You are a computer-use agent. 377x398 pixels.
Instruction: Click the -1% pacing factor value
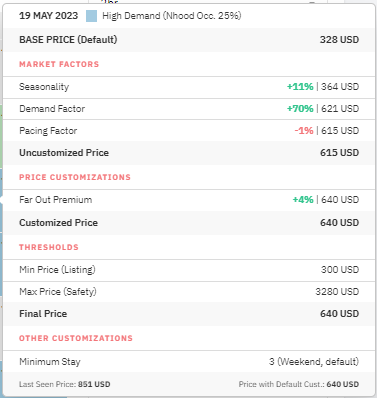pyautogui.click(x=304, y=131)
